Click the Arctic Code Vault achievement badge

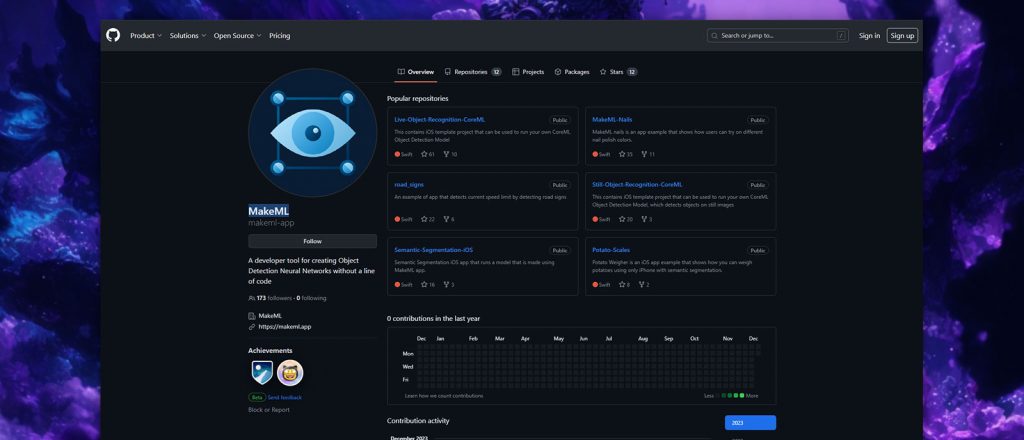[262, 373]
